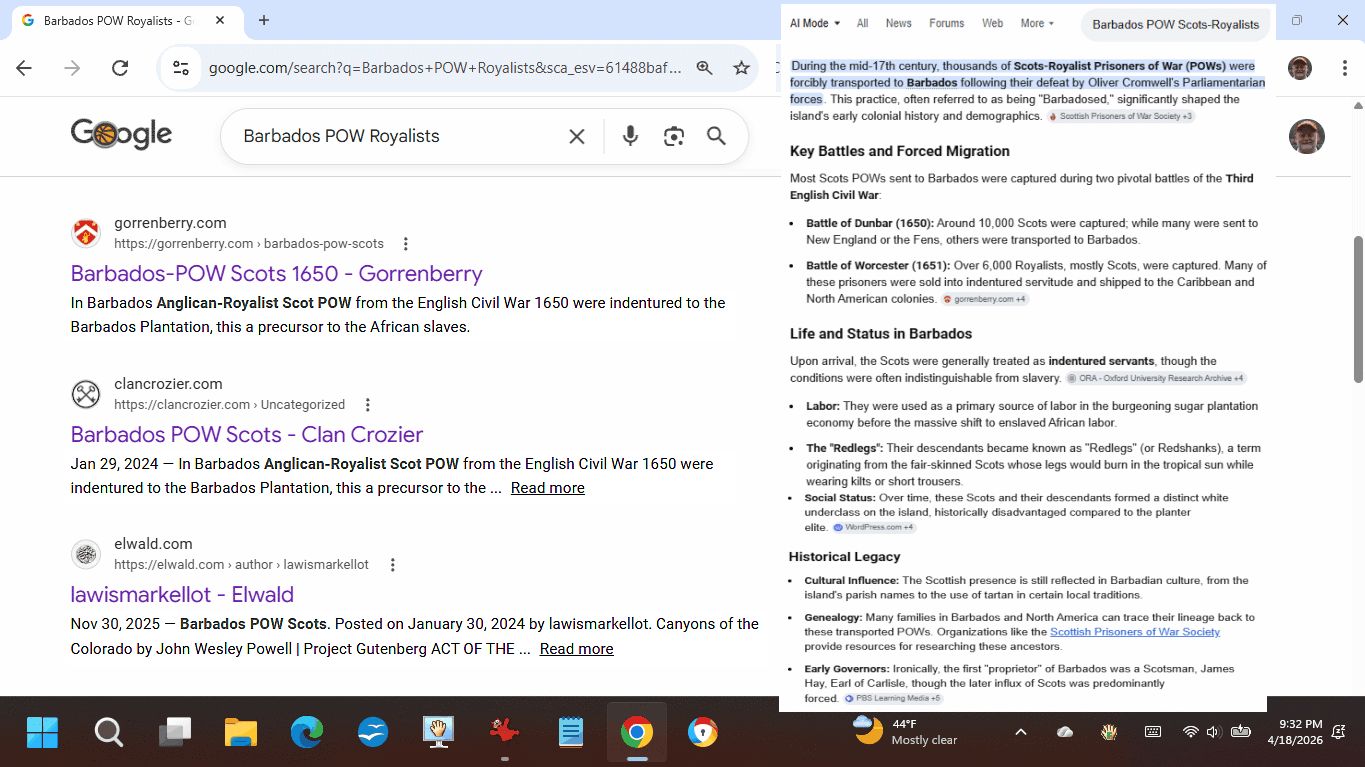
Task: Reload the current page
Action: point(120,68)
